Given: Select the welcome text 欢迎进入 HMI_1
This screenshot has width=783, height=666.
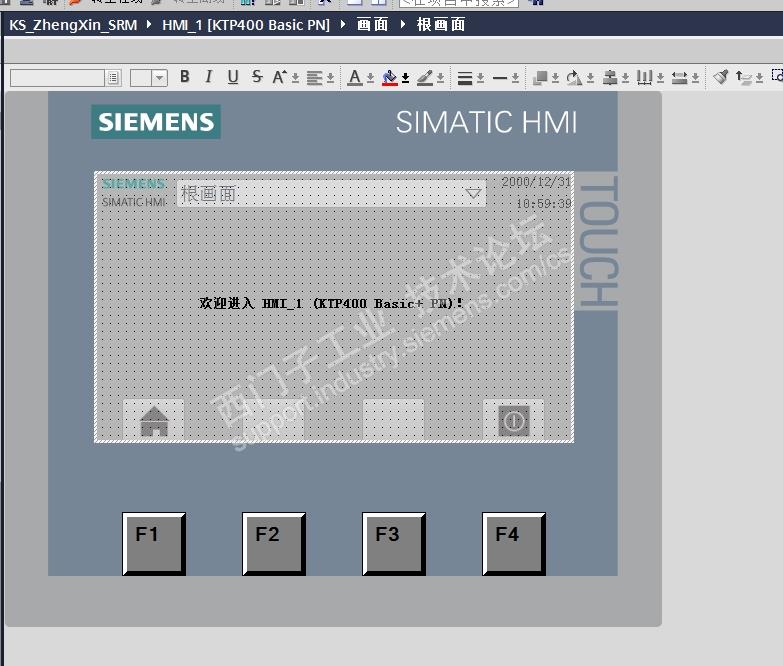Looking at the screenshot, I should (331, 303).
